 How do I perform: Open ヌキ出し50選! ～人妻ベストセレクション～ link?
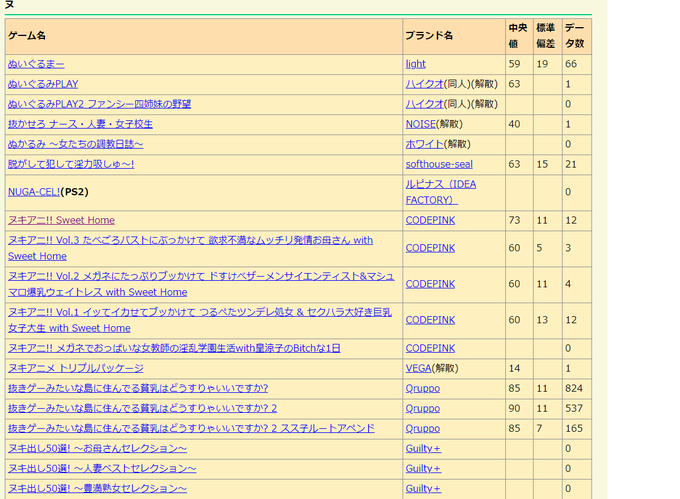(102, 469)
